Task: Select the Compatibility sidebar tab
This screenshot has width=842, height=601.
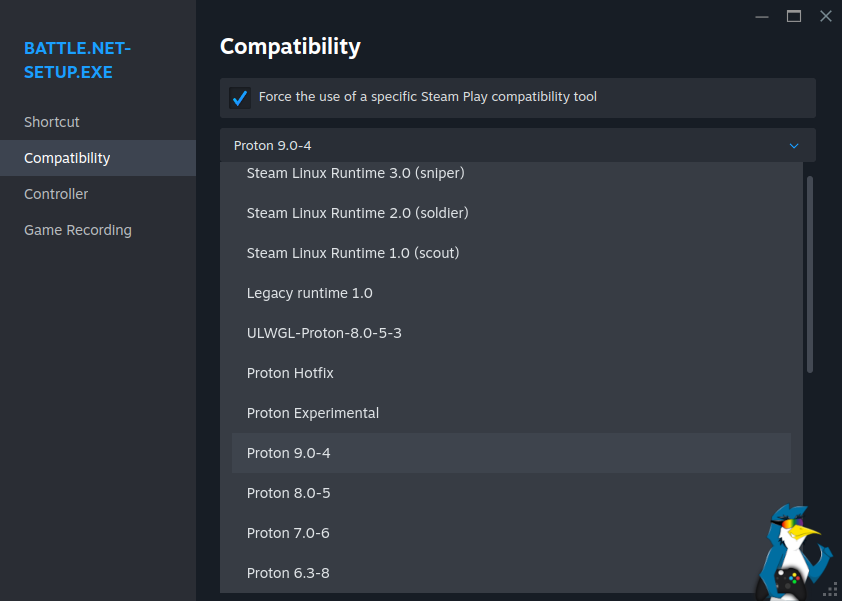Action: click(x=67, y=158)
